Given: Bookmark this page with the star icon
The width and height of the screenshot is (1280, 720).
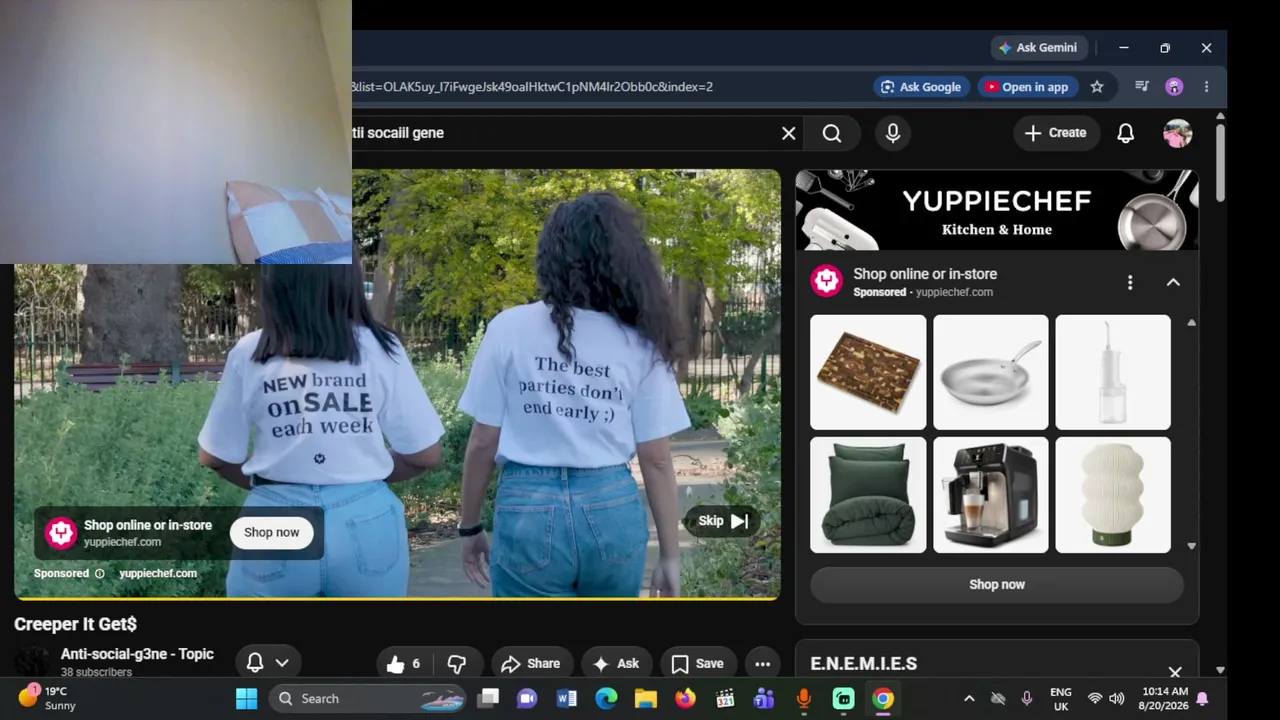Looking at the screenshot, I should tap(1097, 87).
